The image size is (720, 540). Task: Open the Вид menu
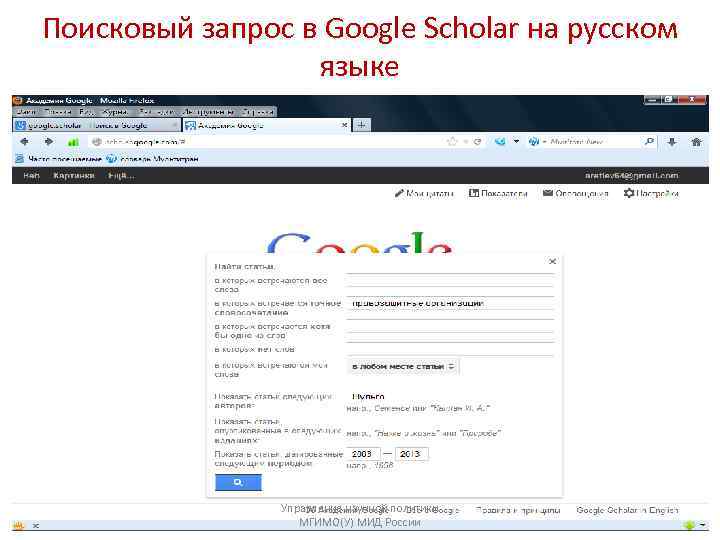tap(85, 112)
